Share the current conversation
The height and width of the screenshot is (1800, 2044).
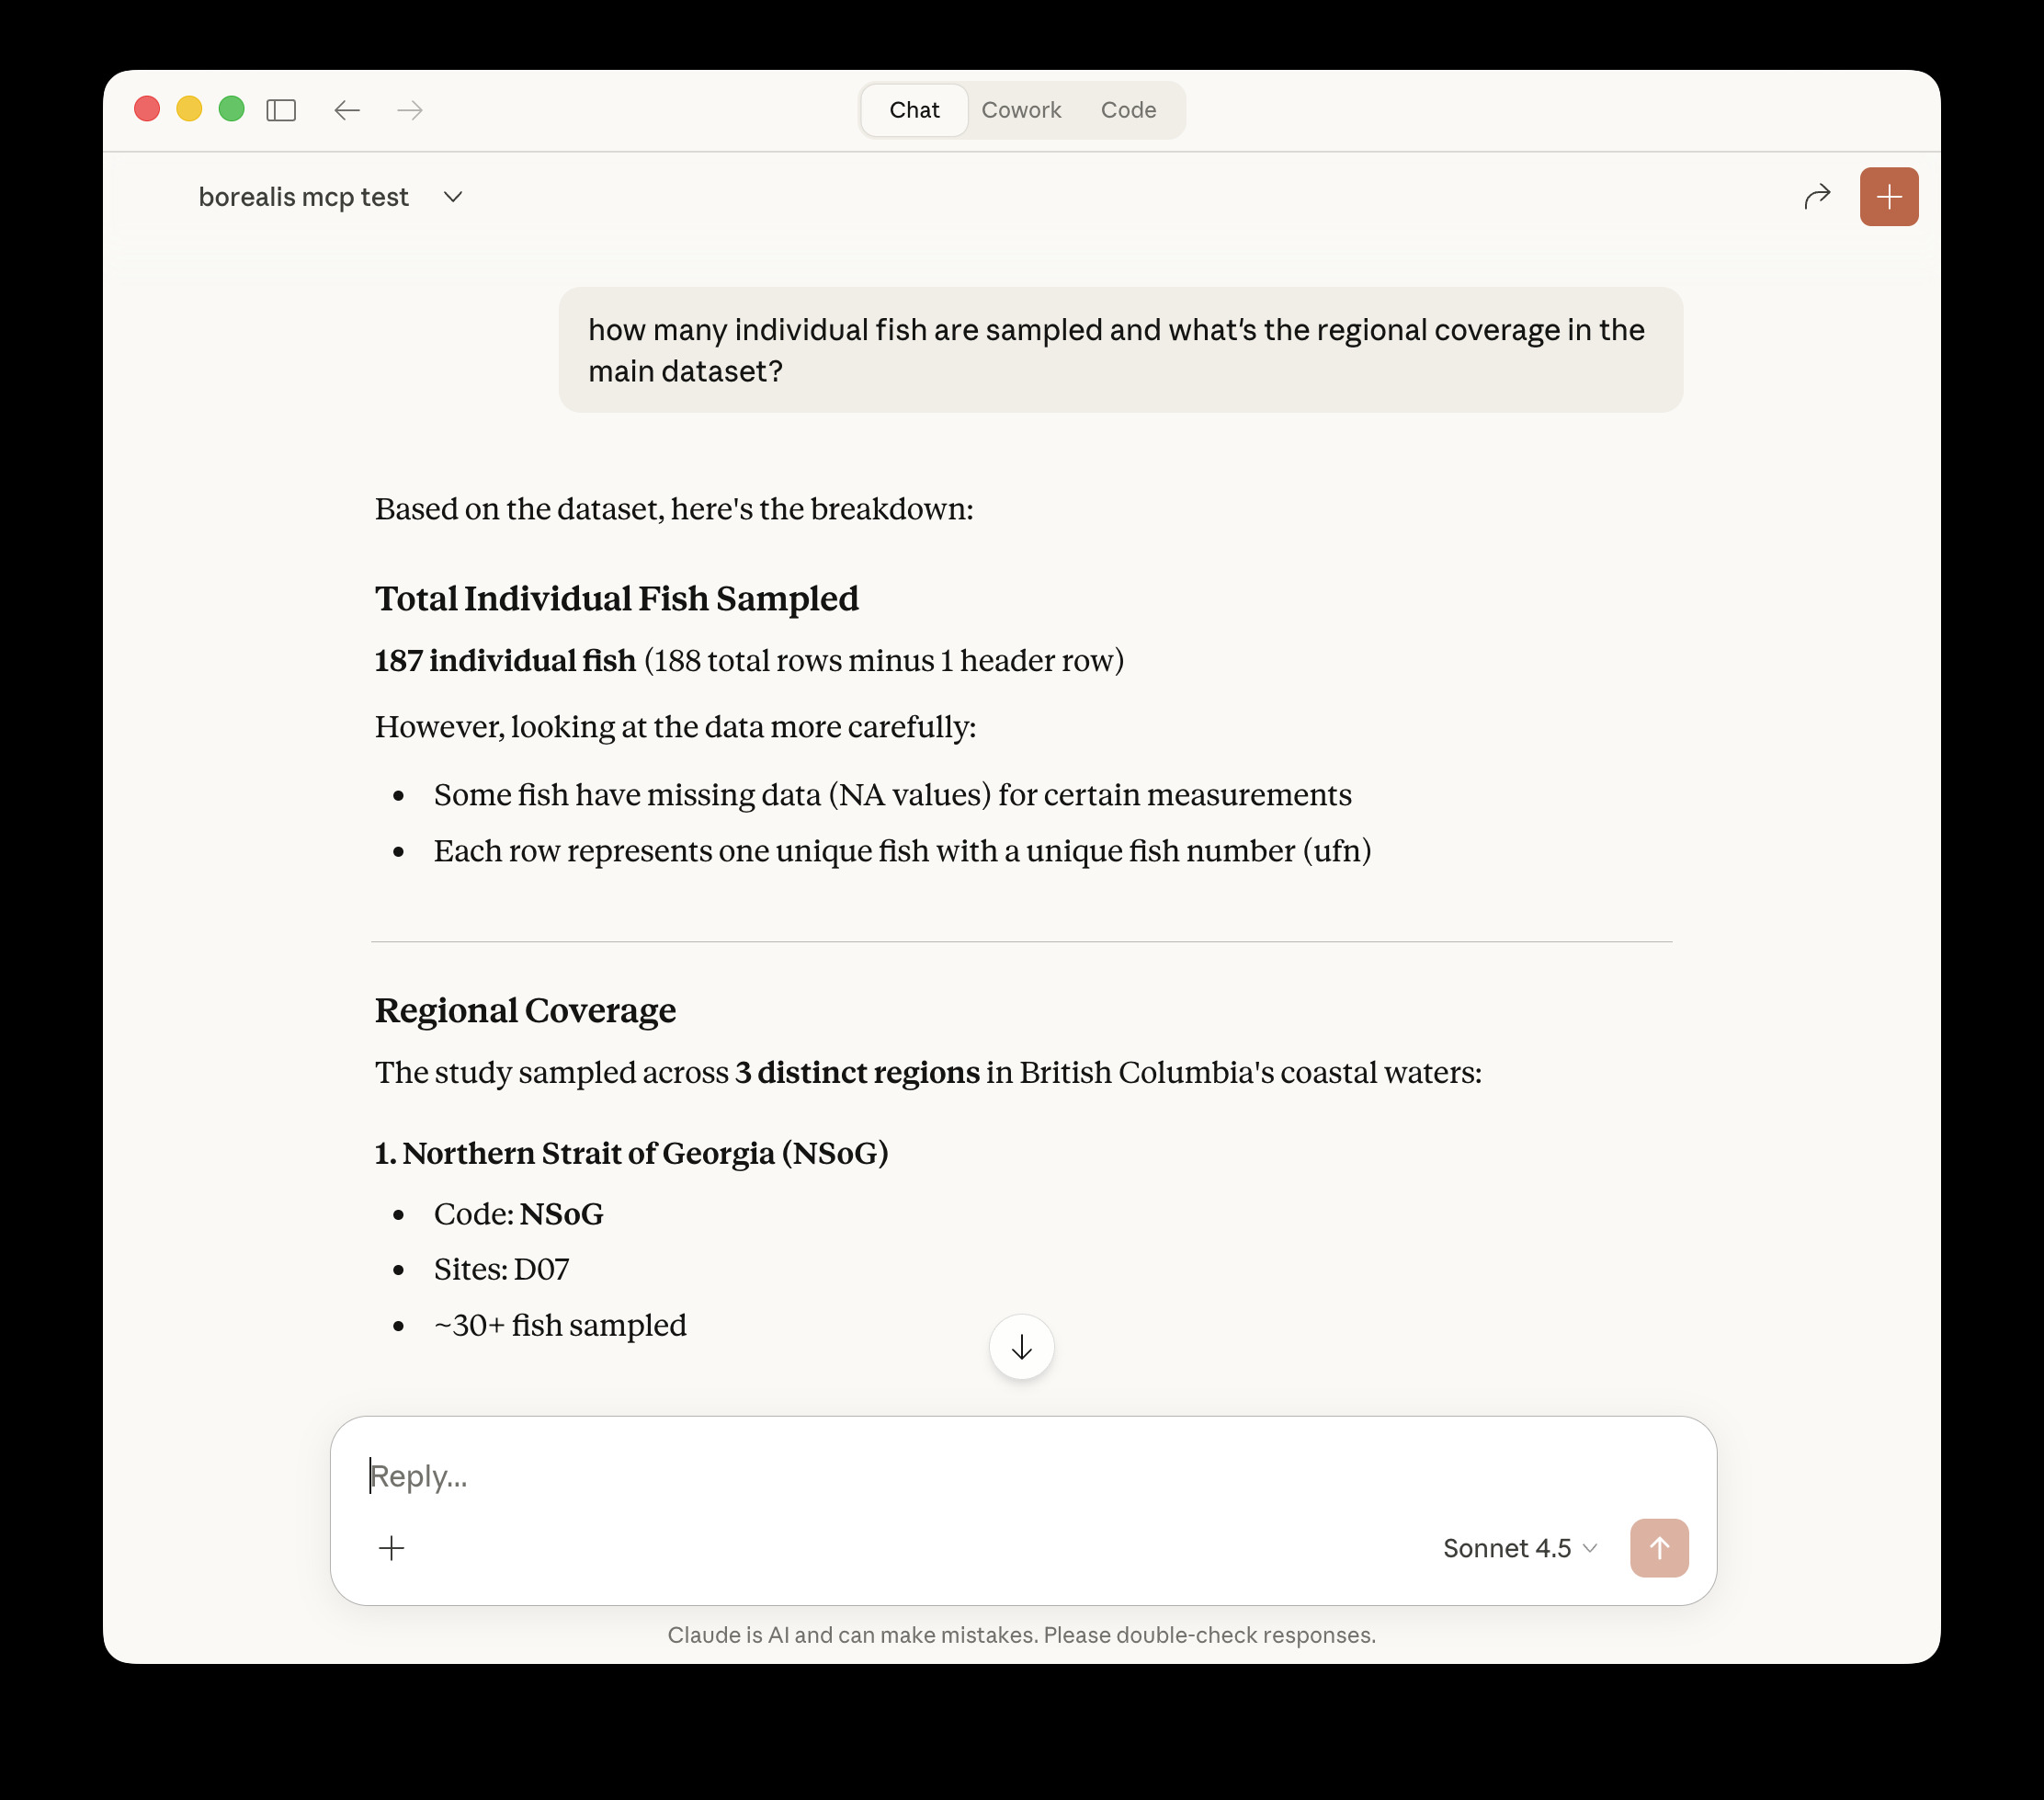click(1817, 196)
